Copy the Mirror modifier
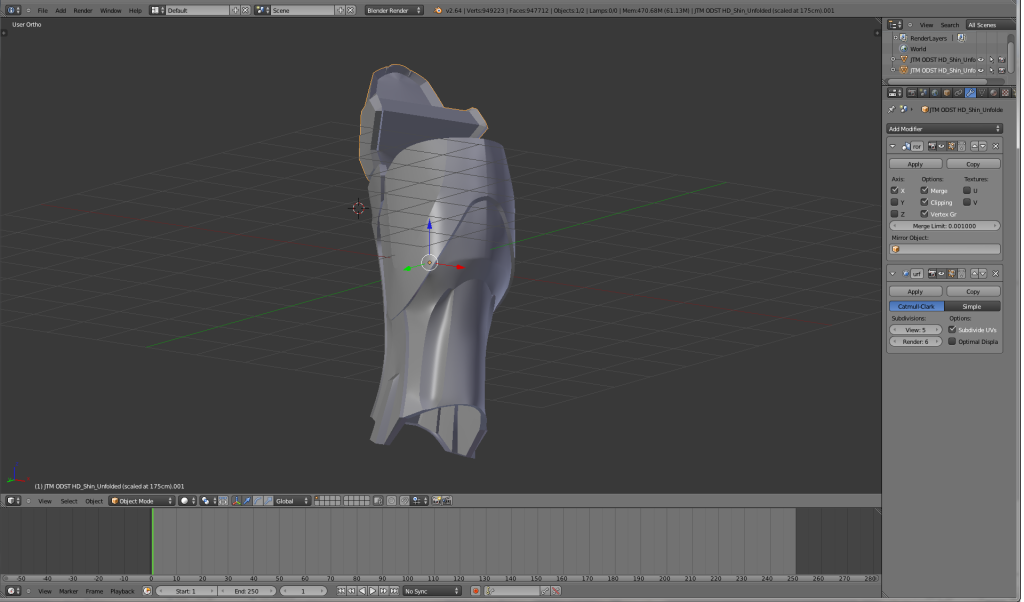 coord(973,164)
